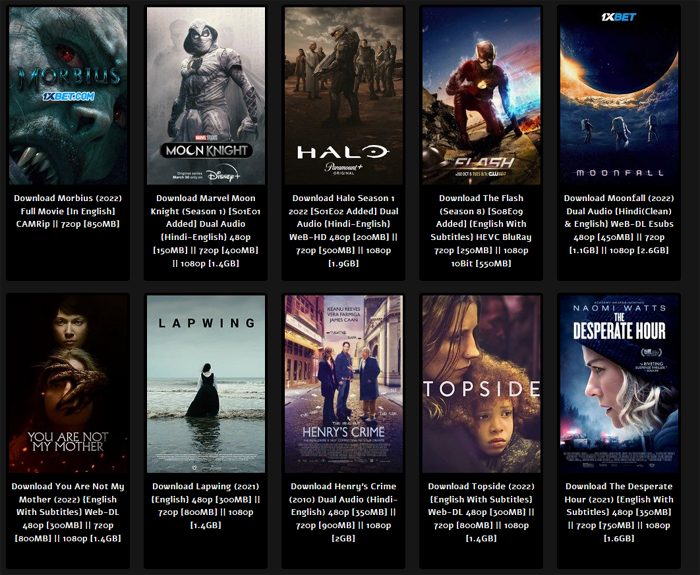This screenshot has height=575, width=700.
Task: Click 'Download Moonfall (2022)' title link
Action: click(x=619, y=224)
